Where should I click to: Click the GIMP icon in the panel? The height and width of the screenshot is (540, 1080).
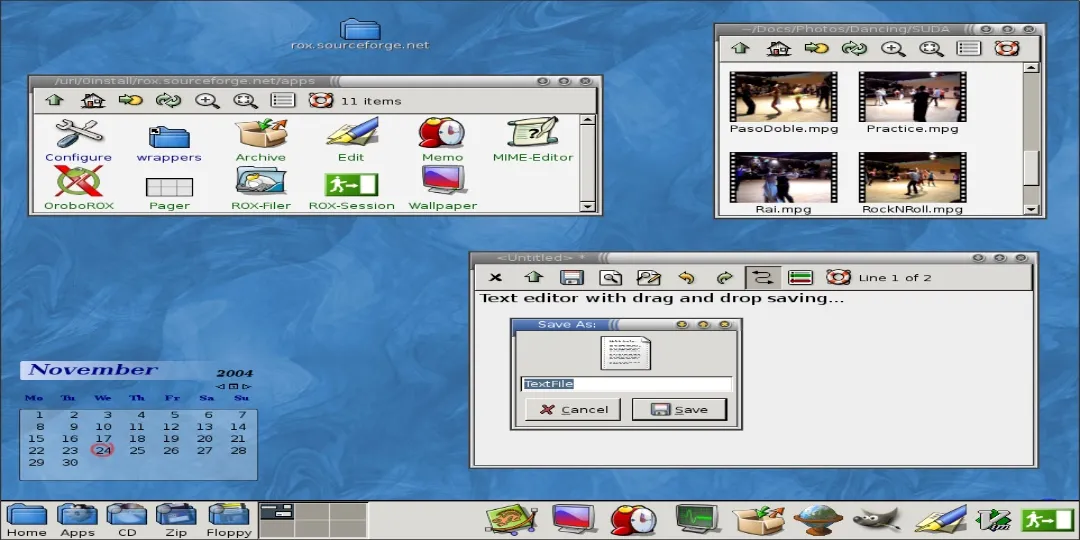tap(876, 519)
